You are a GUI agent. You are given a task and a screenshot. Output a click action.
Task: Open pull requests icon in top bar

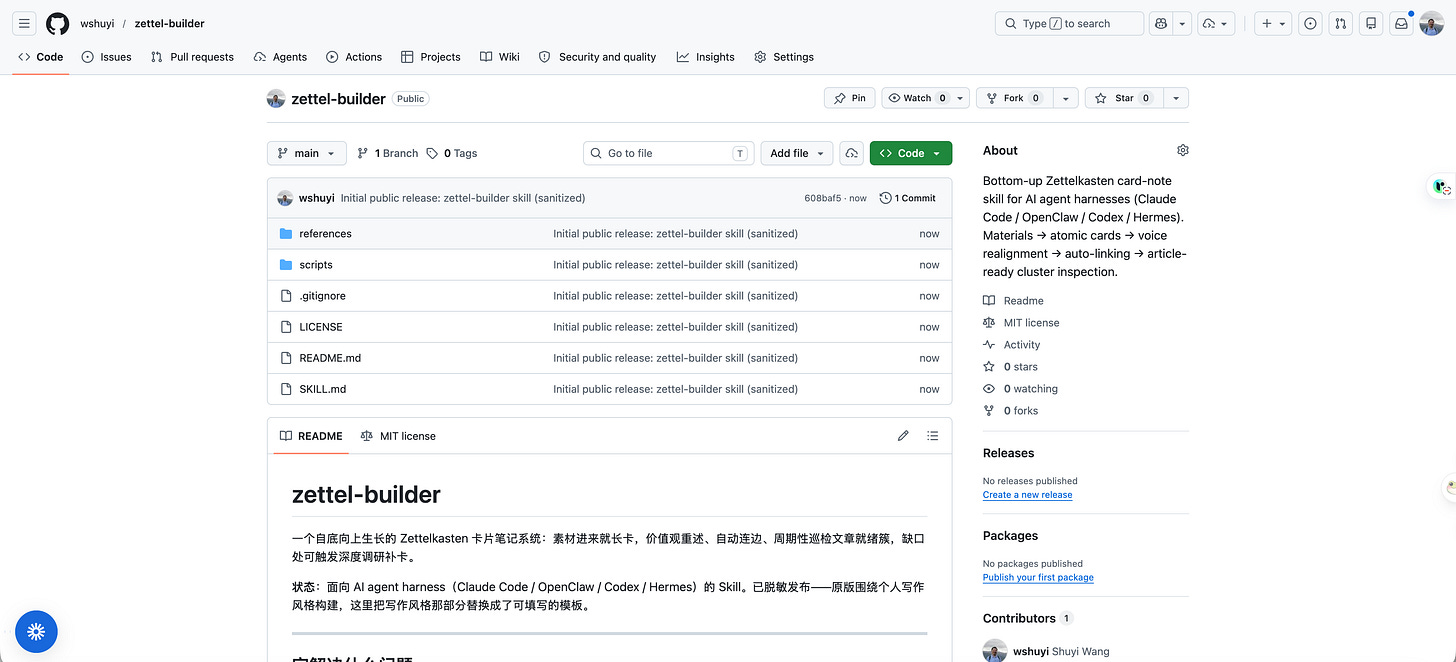(x=1340, y=23)
